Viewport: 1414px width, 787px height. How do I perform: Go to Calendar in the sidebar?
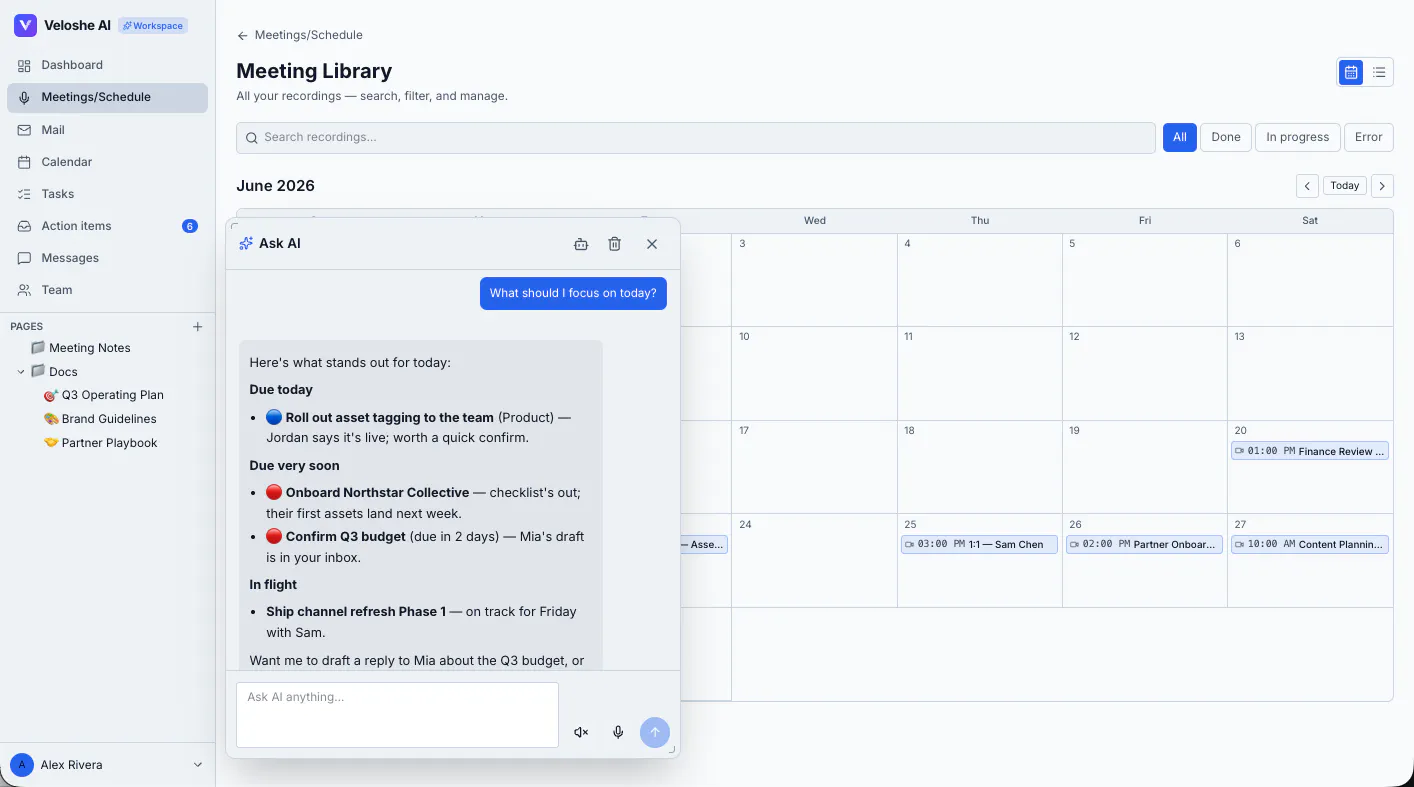(107, 162)
